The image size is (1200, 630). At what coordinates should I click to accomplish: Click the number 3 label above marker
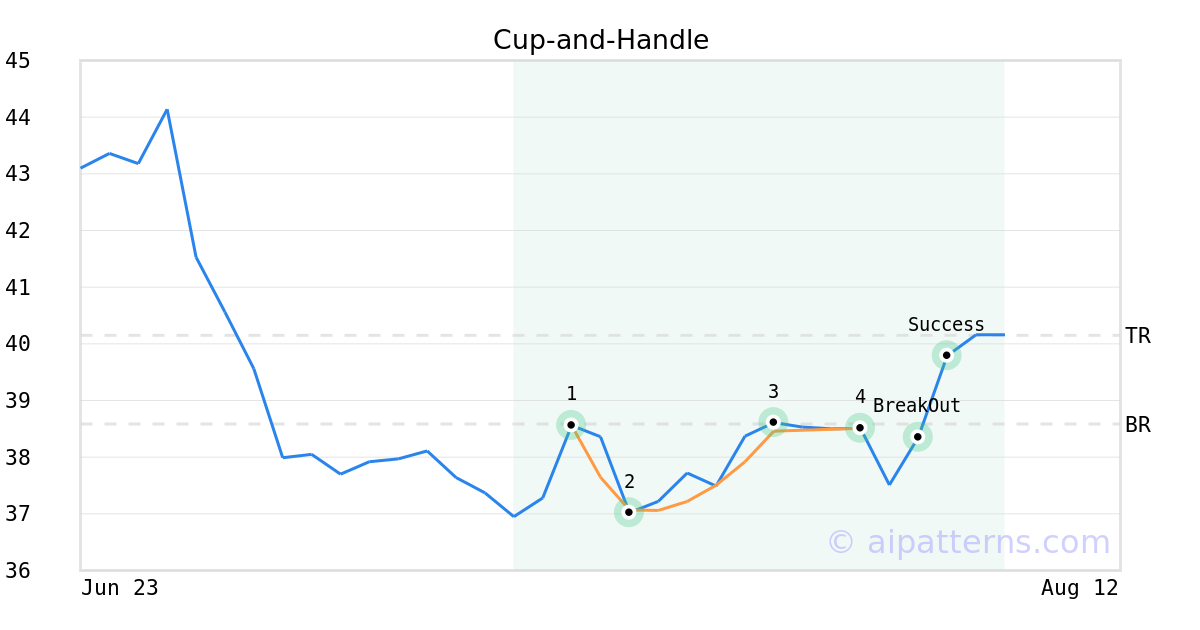point(773,392)
